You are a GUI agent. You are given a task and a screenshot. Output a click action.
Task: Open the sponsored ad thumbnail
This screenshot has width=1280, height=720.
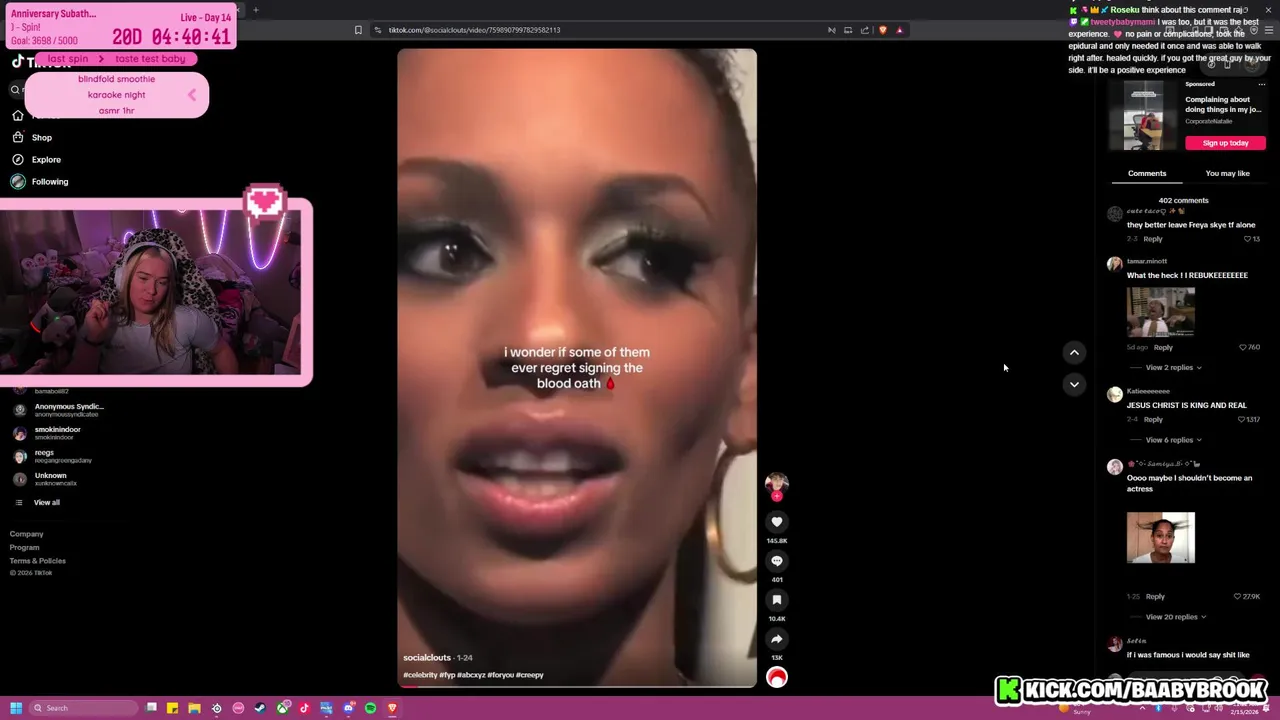click(1143, 116)
